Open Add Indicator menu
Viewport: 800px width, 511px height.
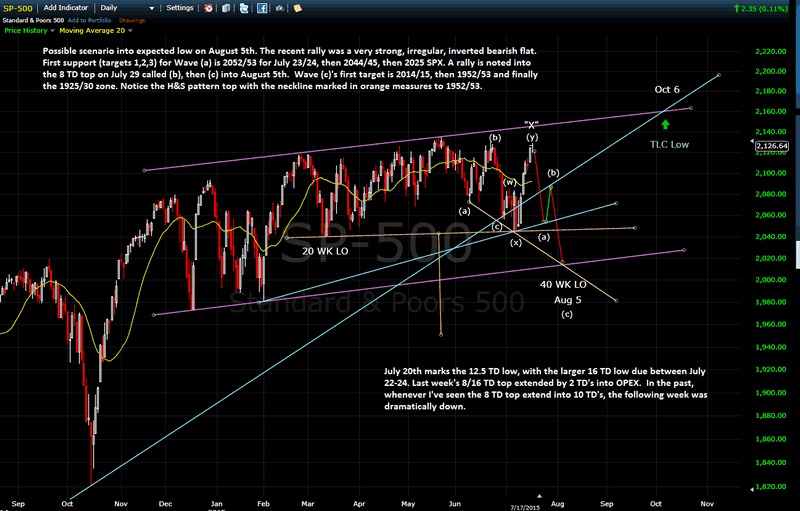(66, 8)
